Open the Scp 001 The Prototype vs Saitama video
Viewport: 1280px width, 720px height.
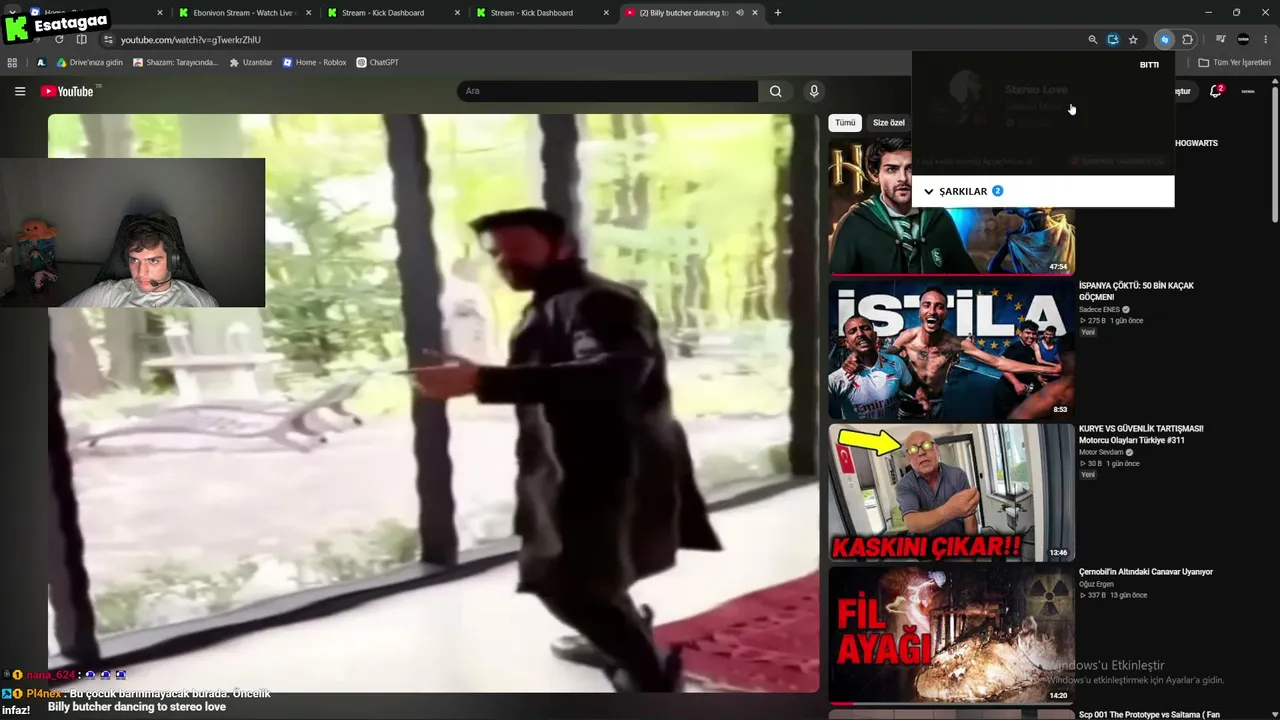coord(1149,715)
